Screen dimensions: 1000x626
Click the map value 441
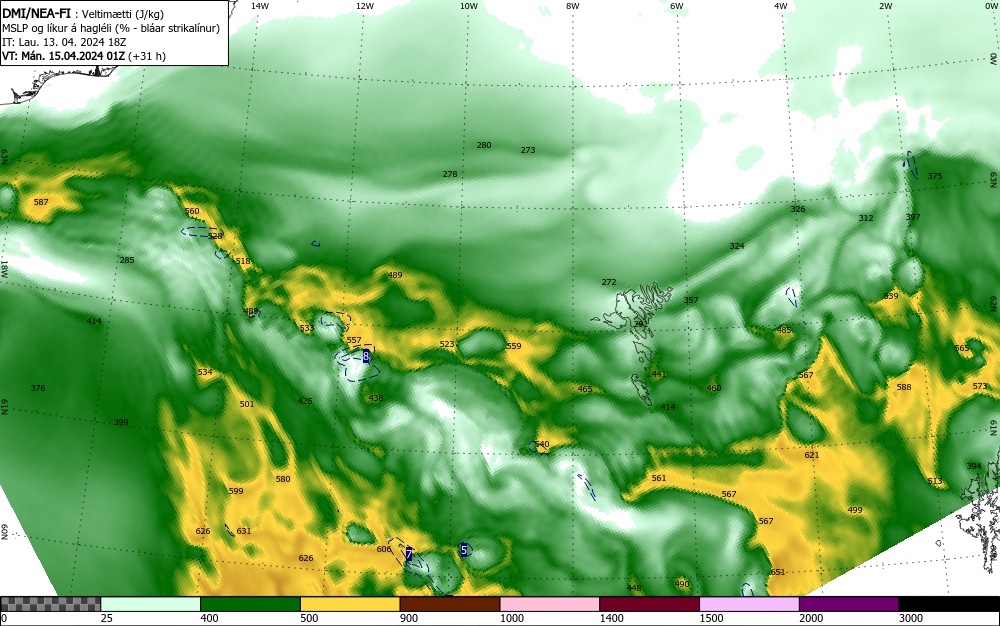[x=659, y=374]
